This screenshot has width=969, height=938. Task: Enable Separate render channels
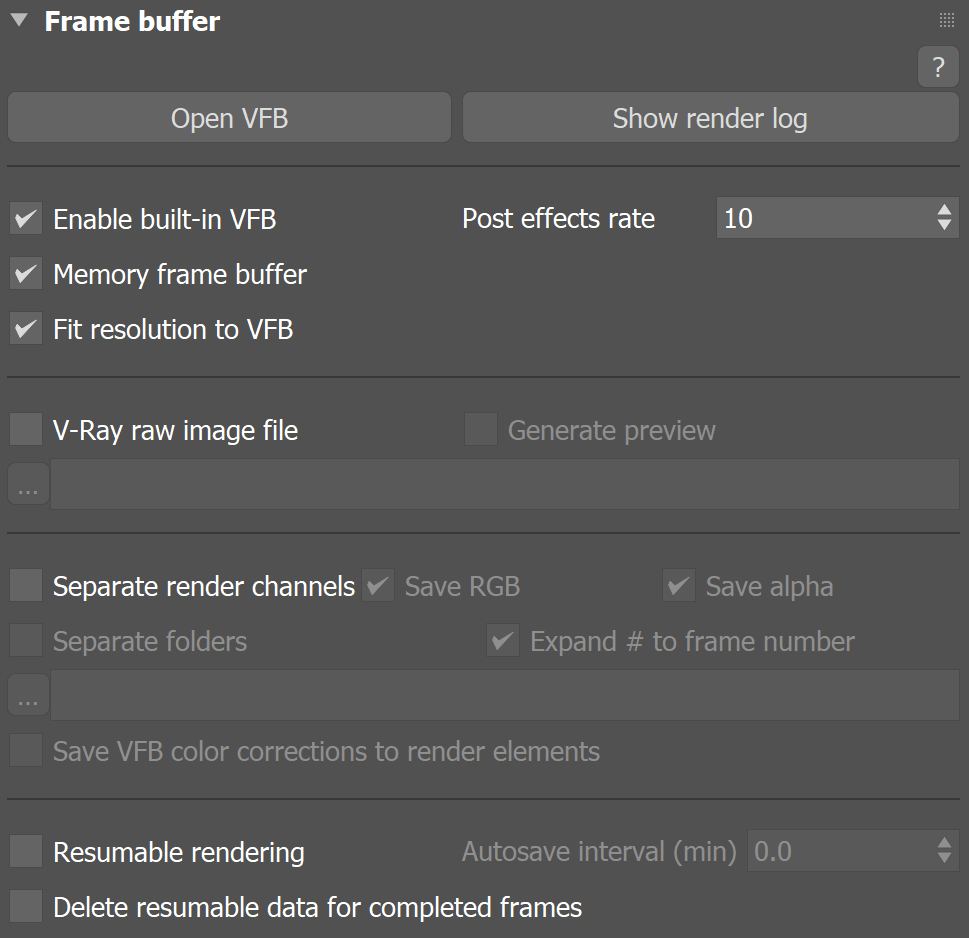pos(25,586)
